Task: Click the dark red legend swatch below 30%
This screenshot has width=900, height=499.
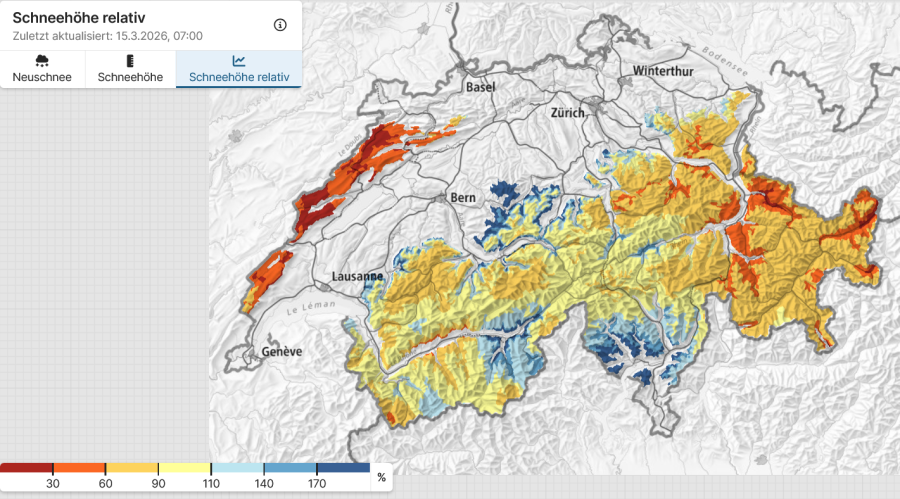Action: [x=26, y=468]
